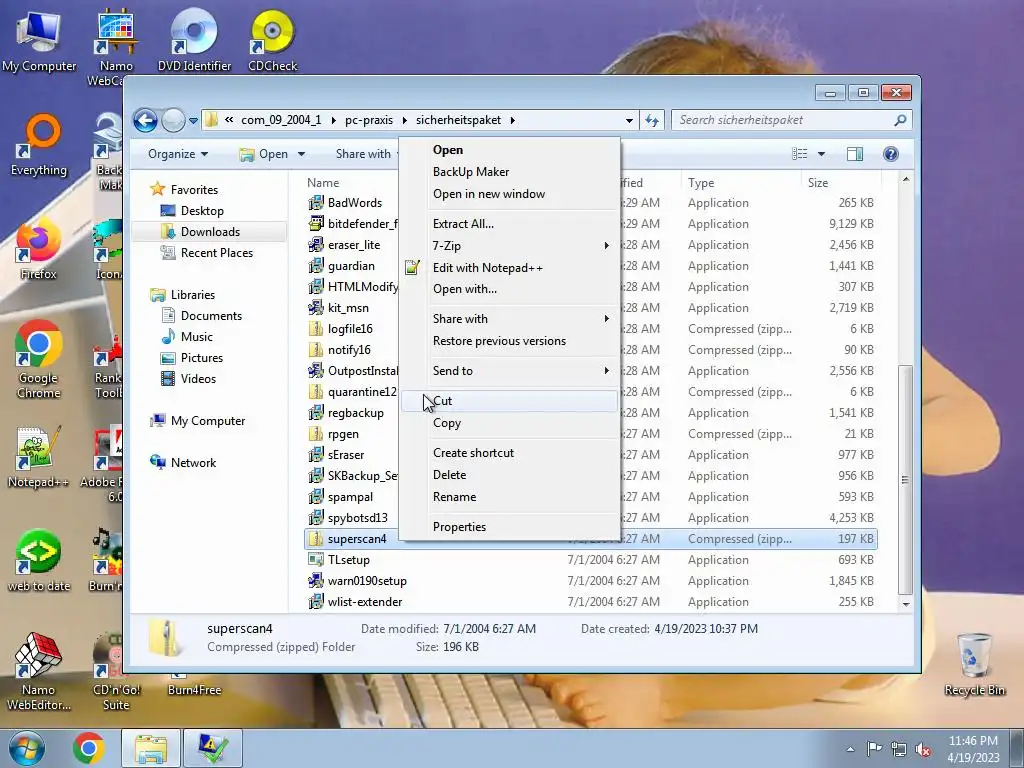1024x768 pixels.
Task: Open DVD Identifier desktop shortcut
Action: click(195, 41)
